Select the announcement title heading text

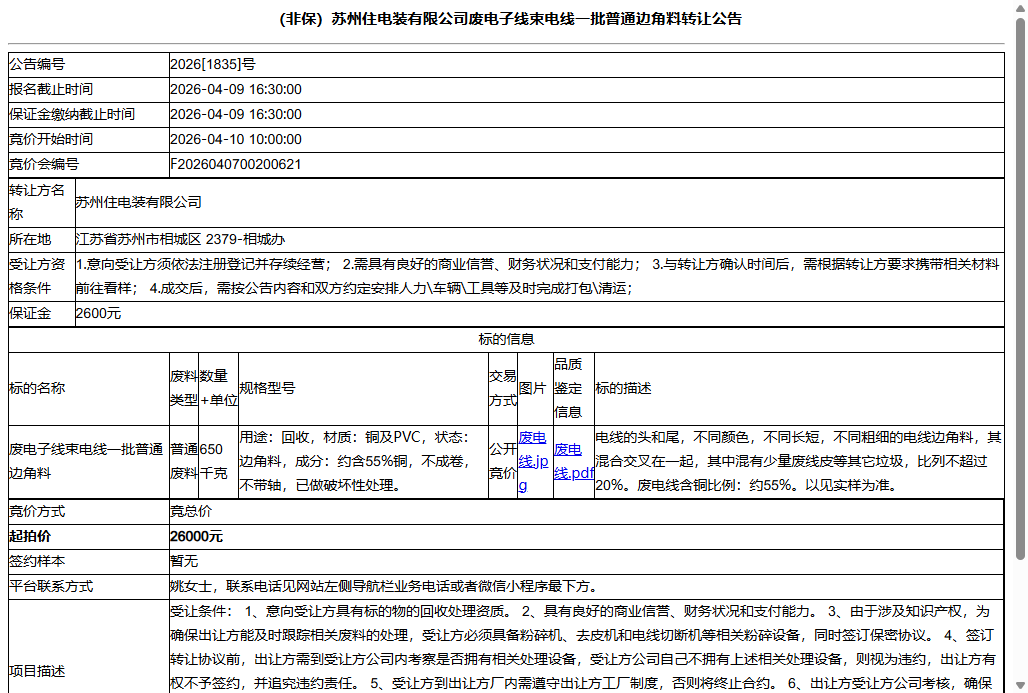point(510,19)
